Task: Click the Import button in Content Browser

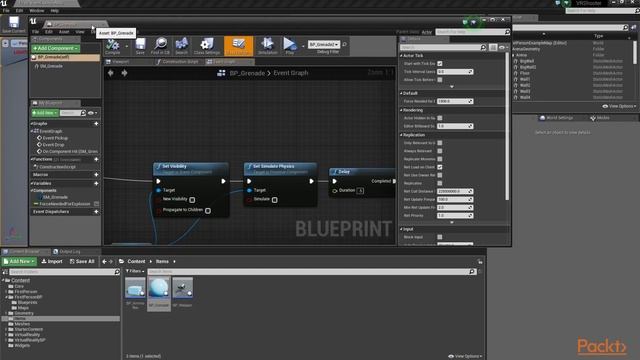Action: pyautogui.click(x=52, y=262)
